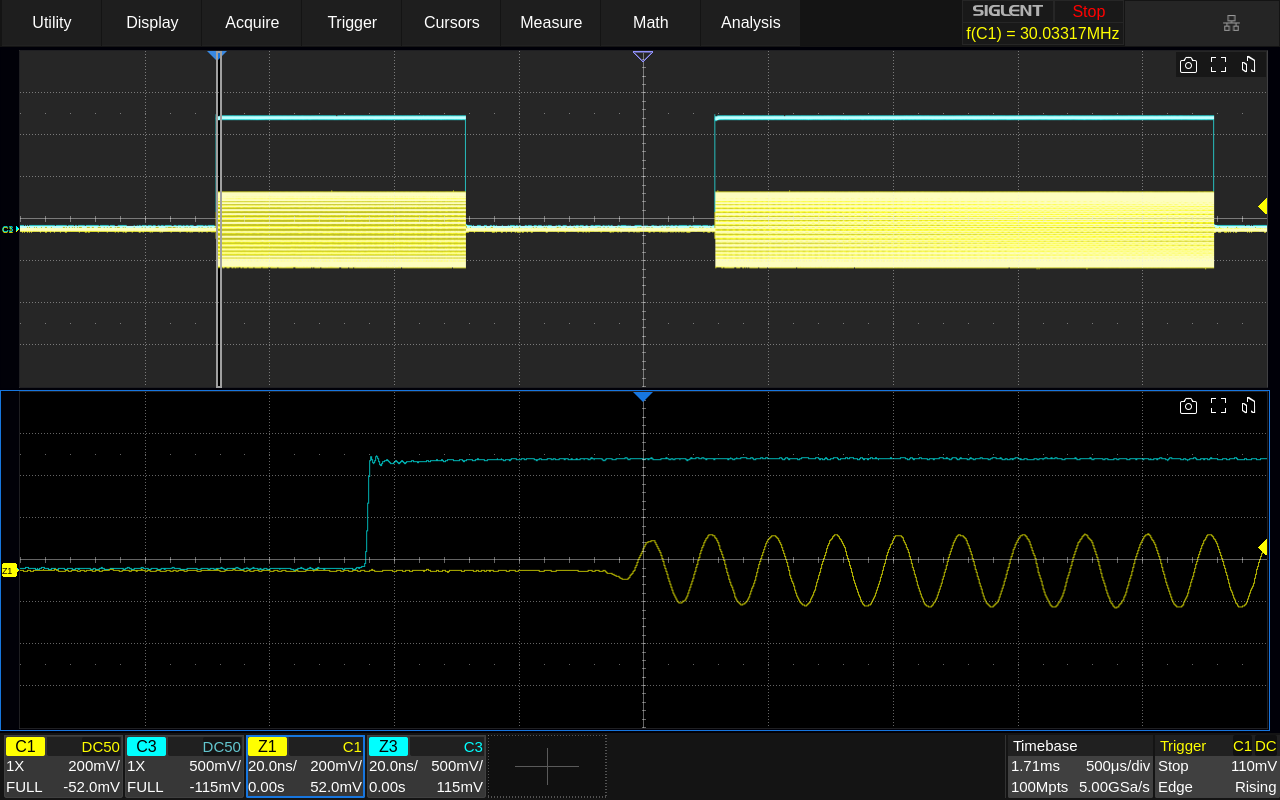
Task: Select the blue zoom-region marker at top-left
Action: [x=217, y=56]
